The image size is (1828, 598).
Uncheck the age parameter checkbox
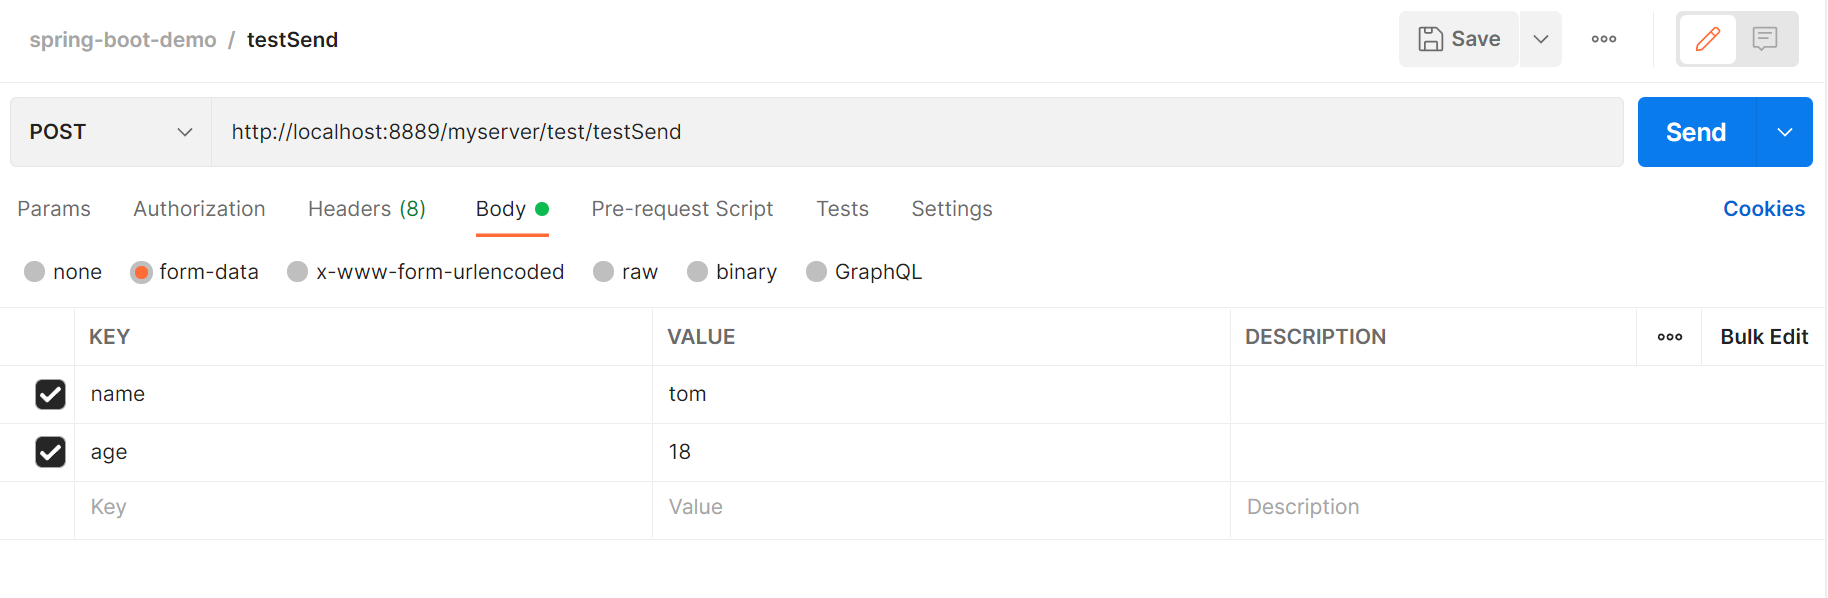click(x=50, y=452)
